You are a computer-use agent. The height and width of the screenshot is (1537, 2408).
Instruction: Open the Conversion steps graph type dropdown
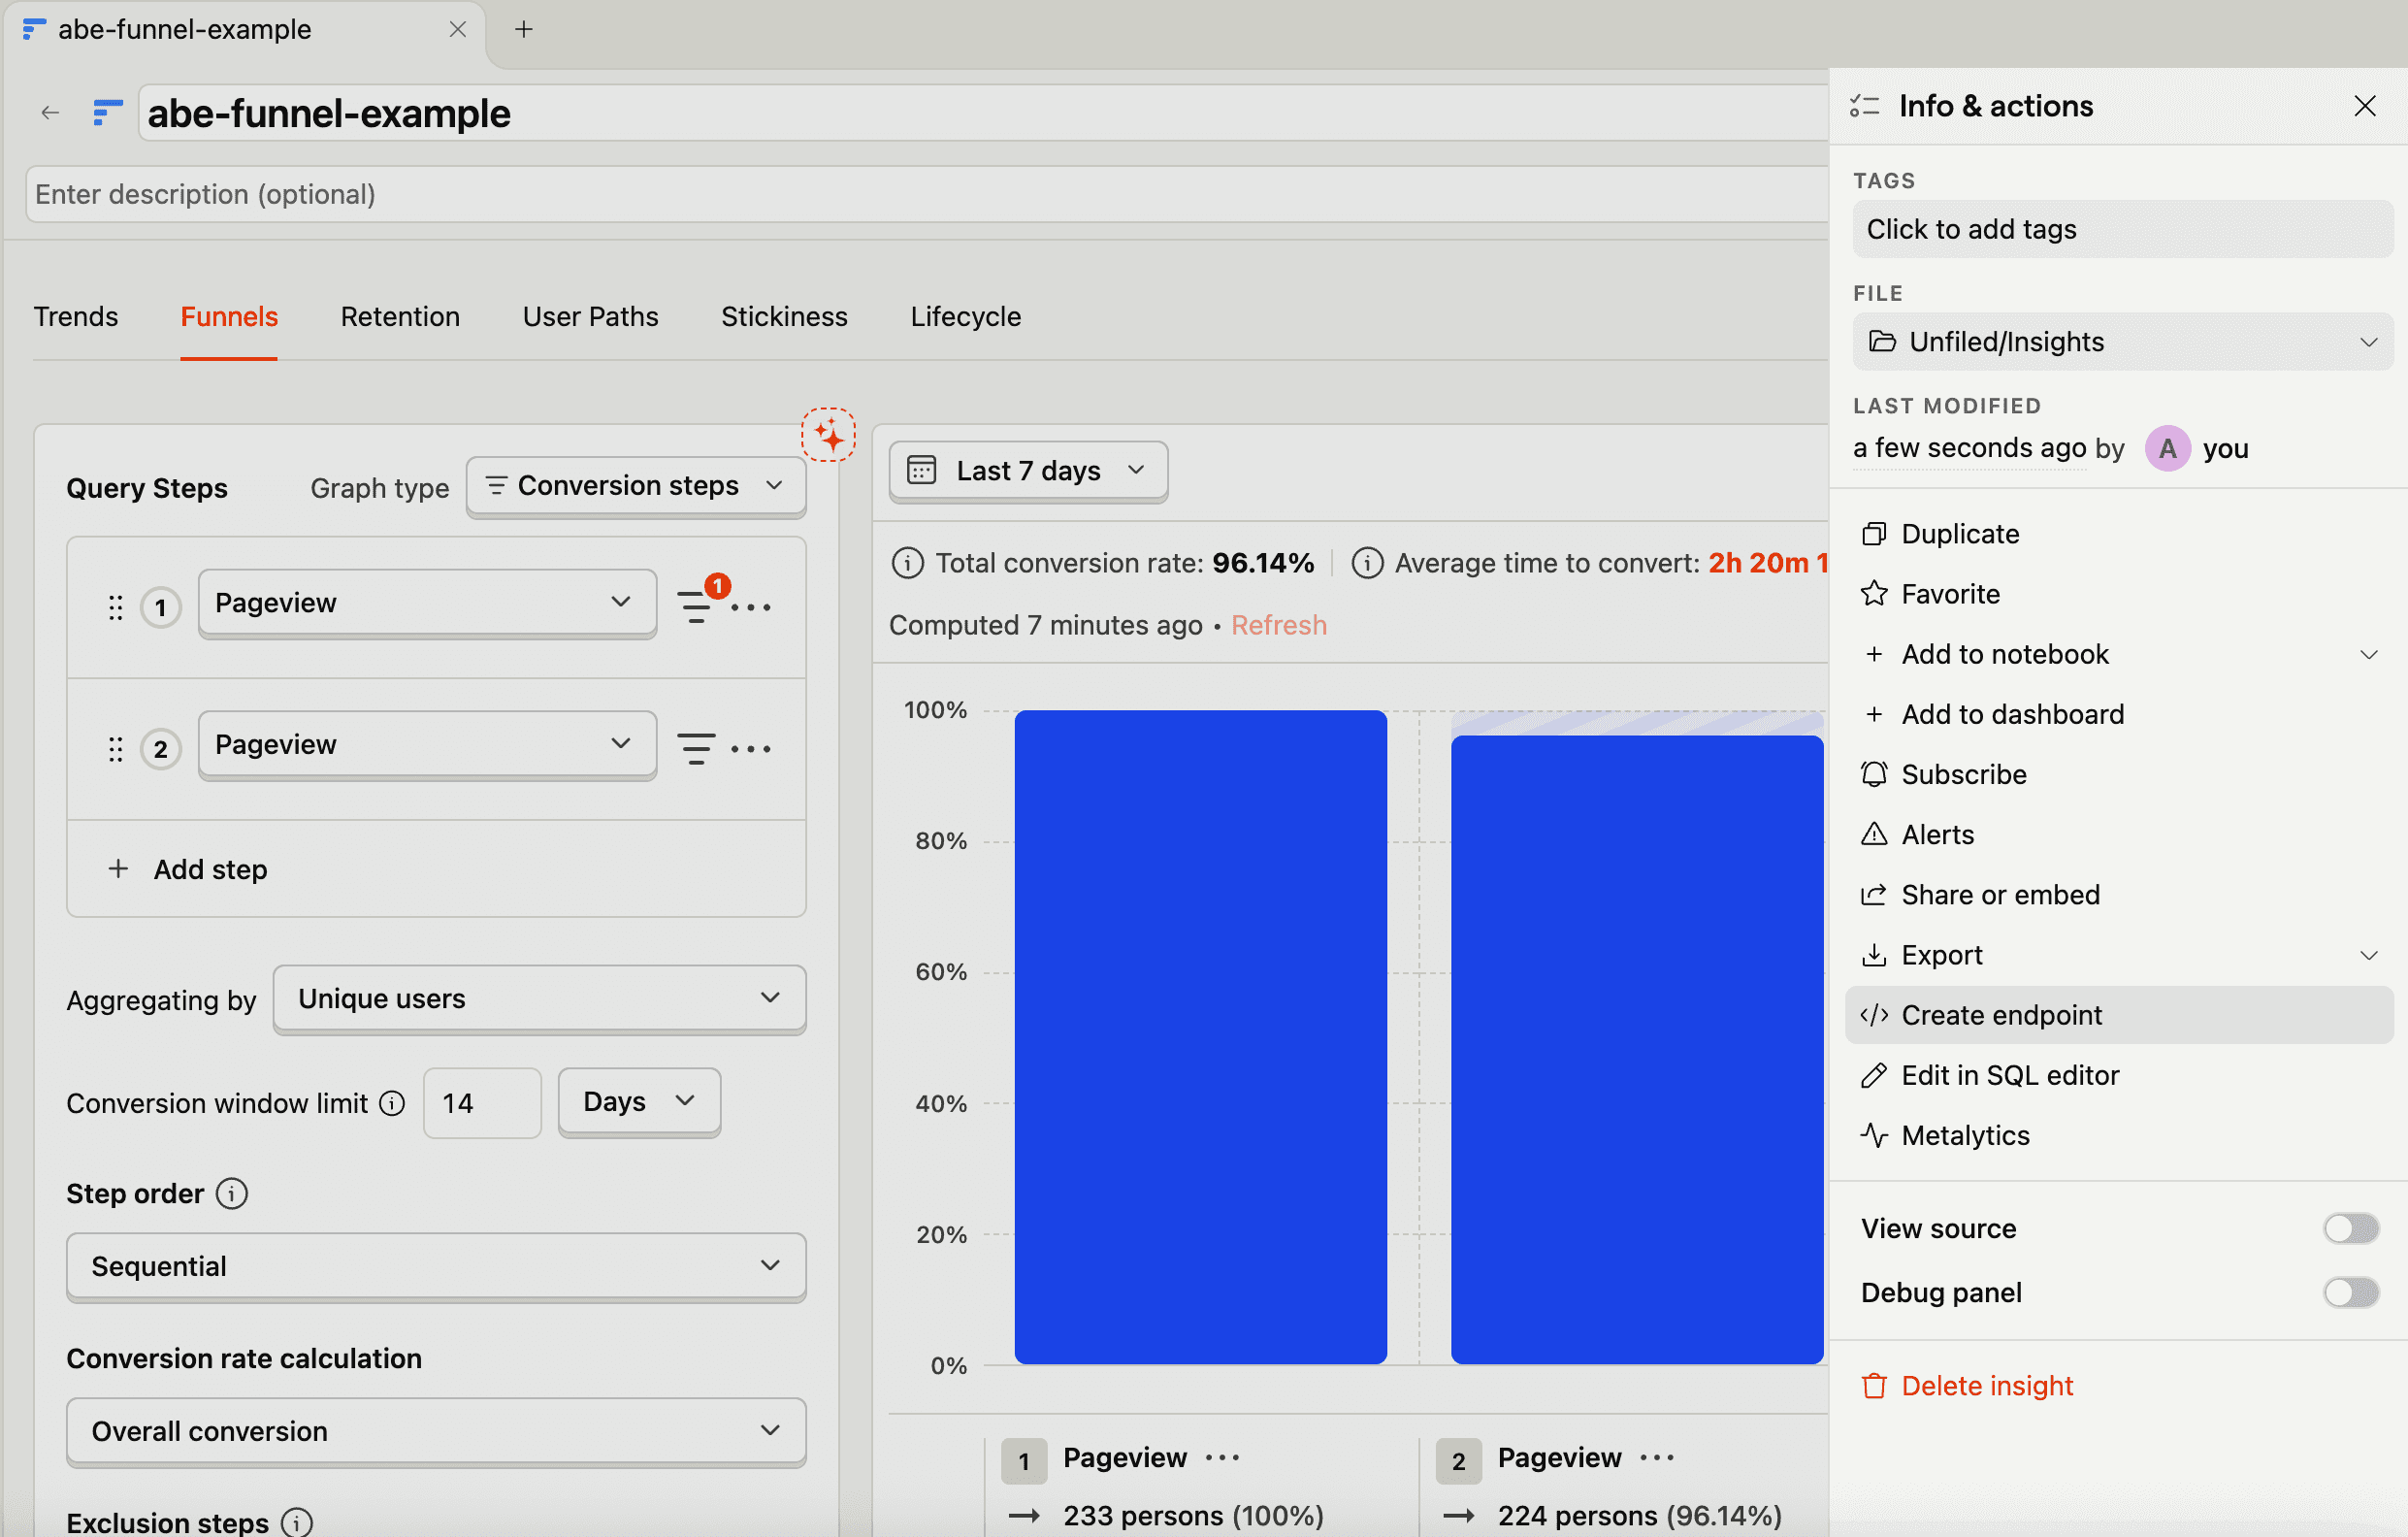click(x=636, y=486)
